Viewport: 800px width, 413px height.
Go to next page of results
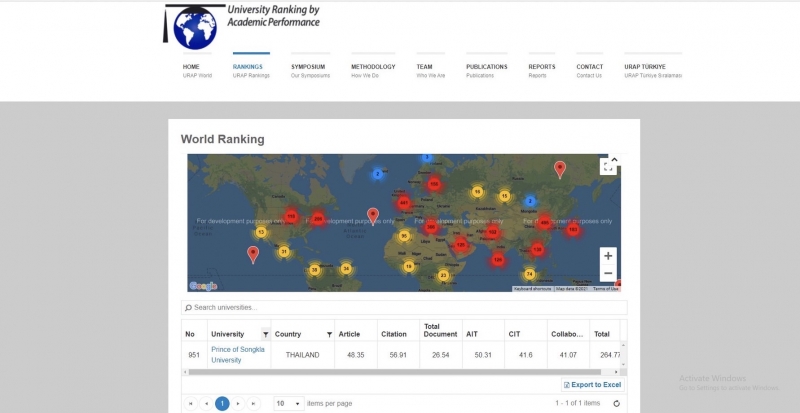(238, 403)
